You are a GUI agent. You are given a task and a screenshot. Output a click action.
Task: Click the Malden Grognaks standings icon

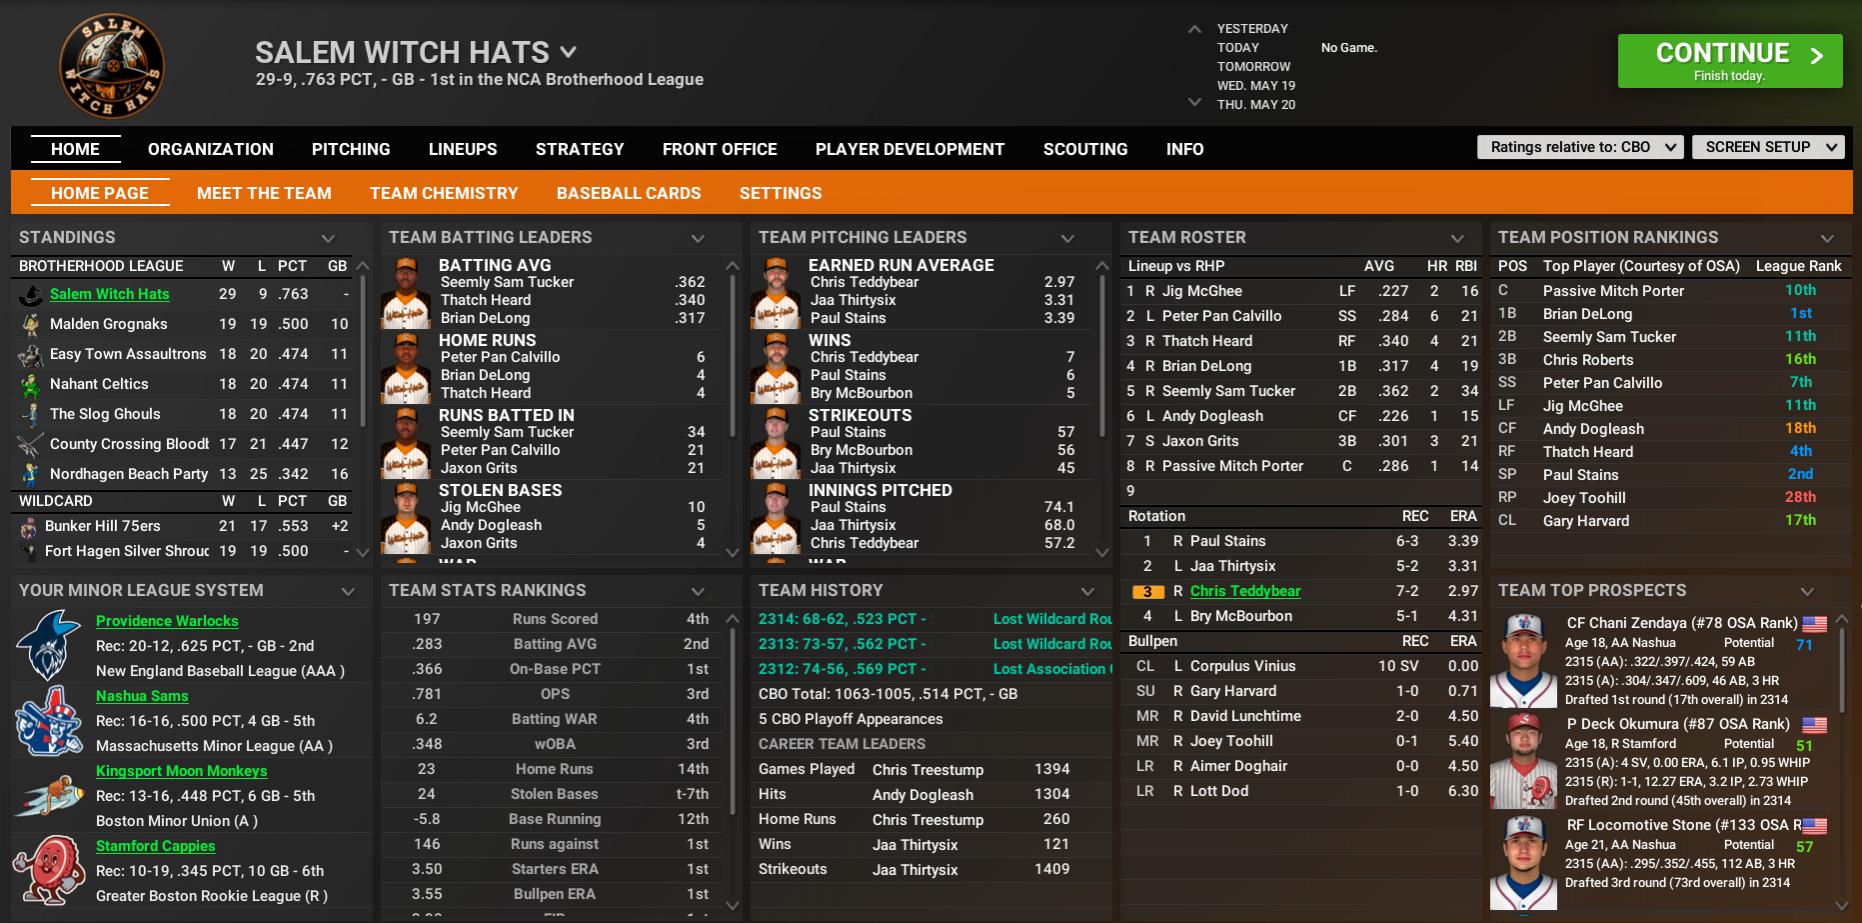[31, 324]
